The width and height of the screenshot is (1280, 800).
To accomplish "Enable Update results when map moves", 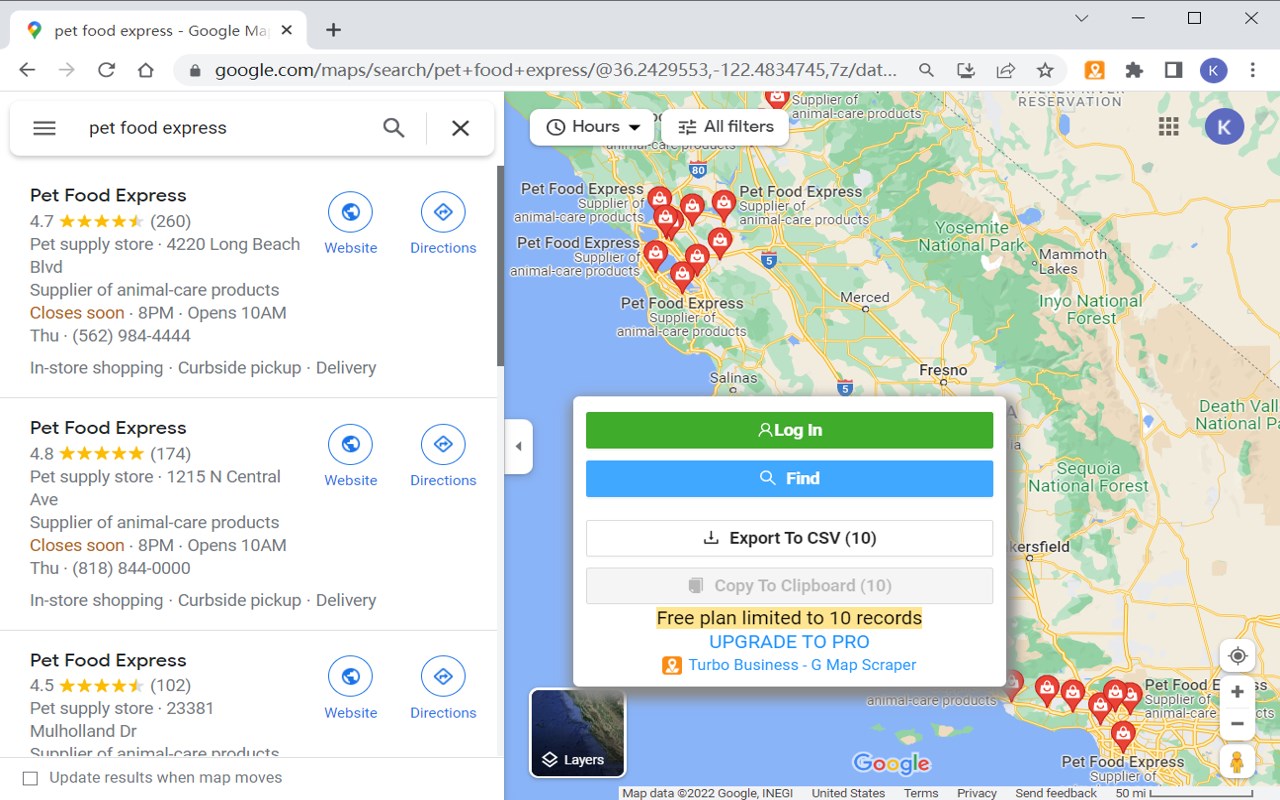I will coord(30,778).
